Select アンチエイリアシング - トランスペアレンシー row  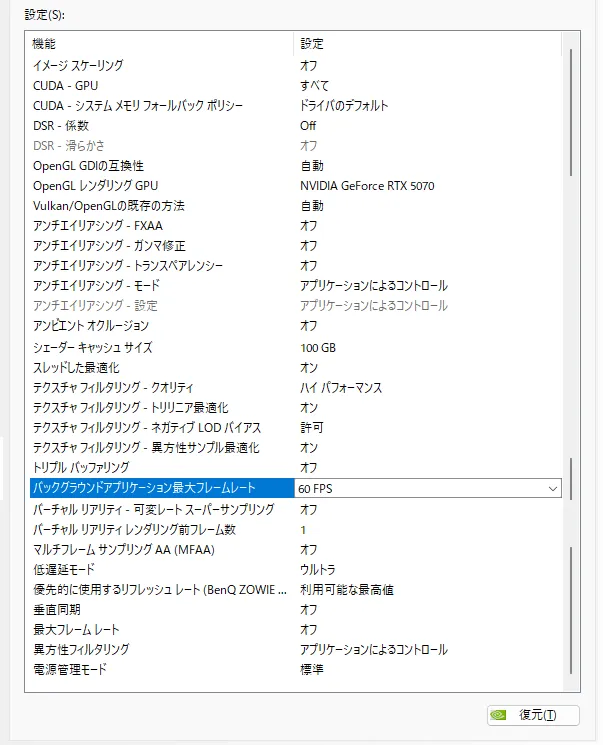pos(296,266)
